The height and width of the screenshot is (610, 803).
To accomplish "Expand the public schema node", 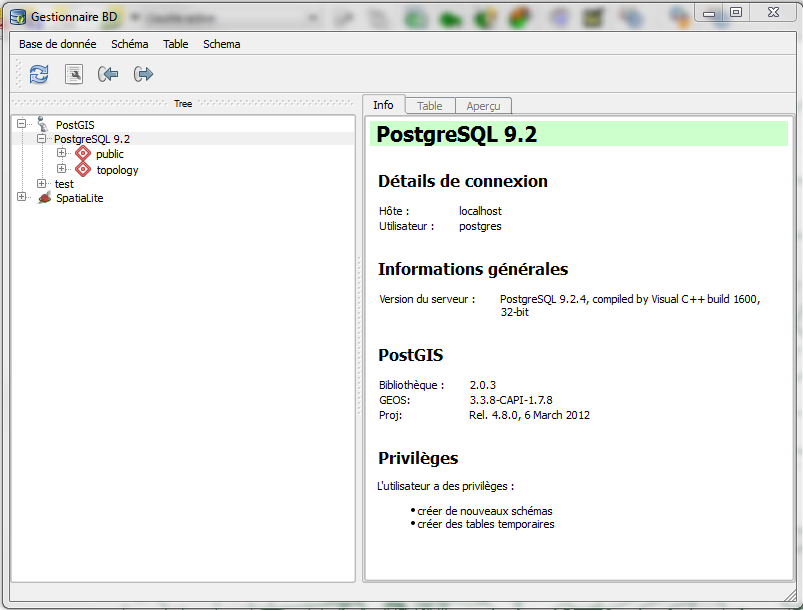I will coord(61,153).
